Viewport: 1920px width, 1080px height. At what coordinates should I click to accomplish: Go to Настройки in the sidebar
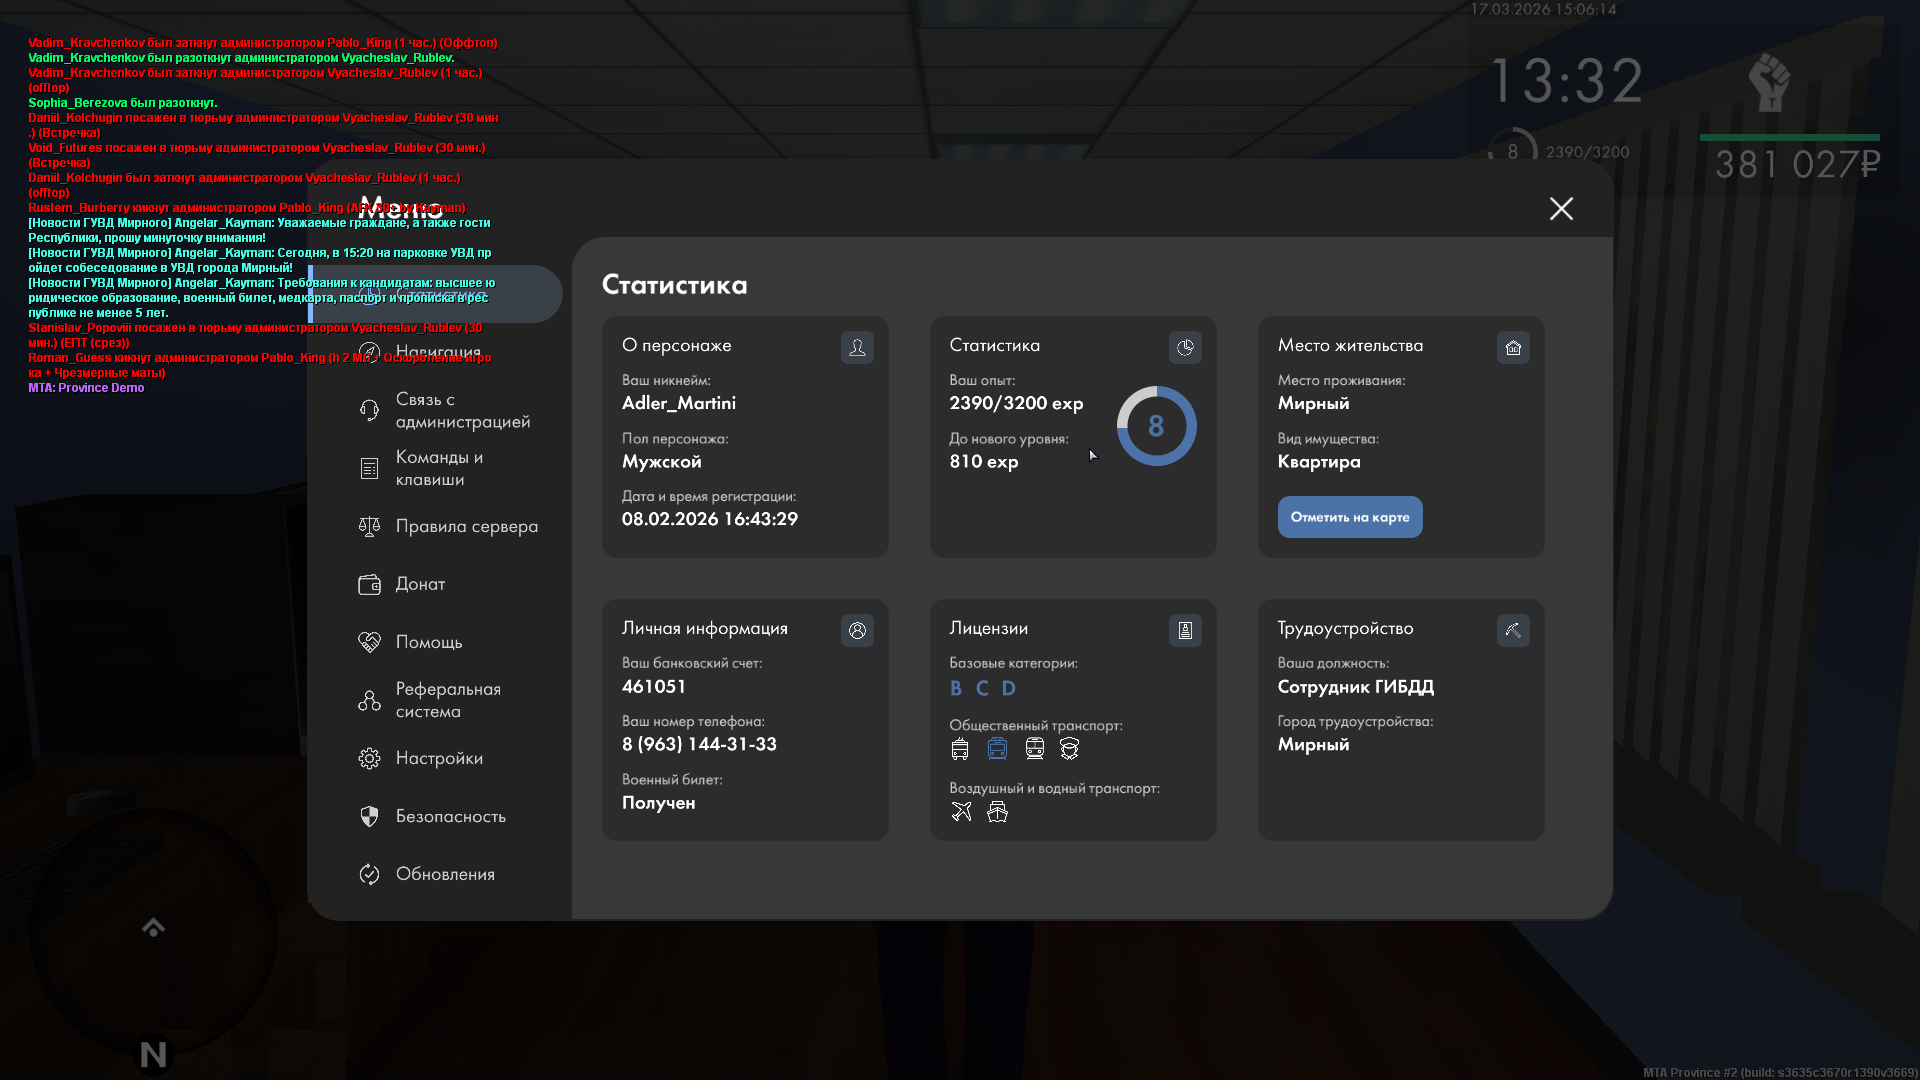438,758
